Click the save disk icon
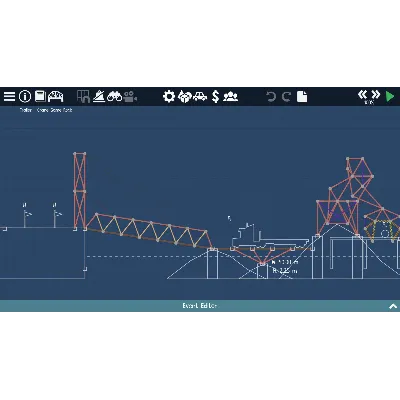The width and height of the screenshot is (400, 400). tap(40, 96)
